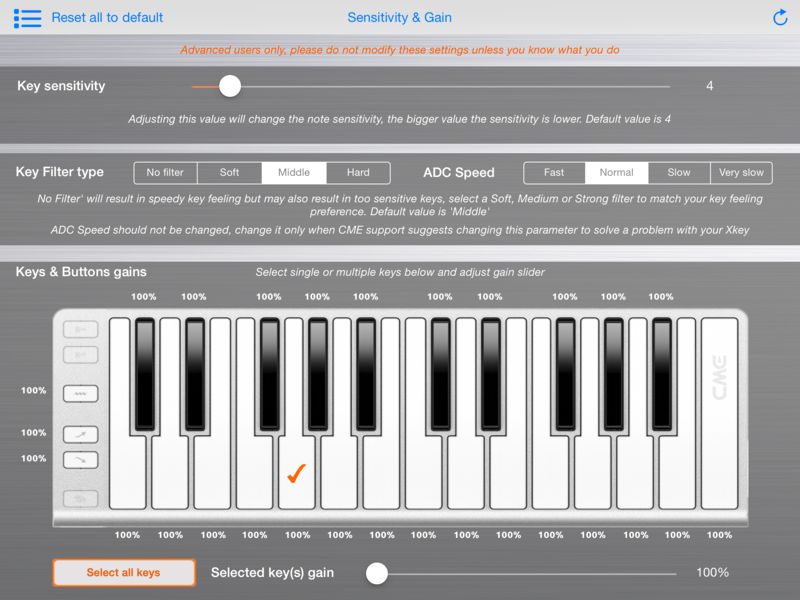Image resolution: width=800 pixels, height=600 pixels.
Task: Select the lowest F-sharp black key
Action: pos(269,374)
